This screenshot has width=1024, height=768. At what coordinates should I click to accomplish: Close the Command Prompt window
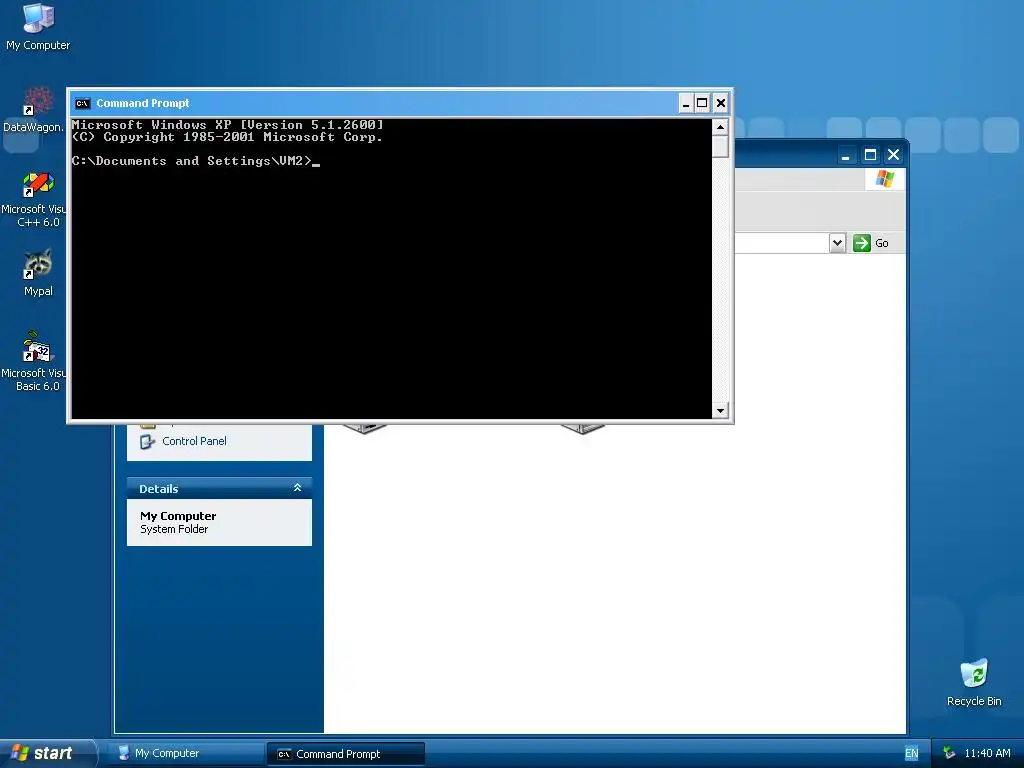(x=720, y=103)
